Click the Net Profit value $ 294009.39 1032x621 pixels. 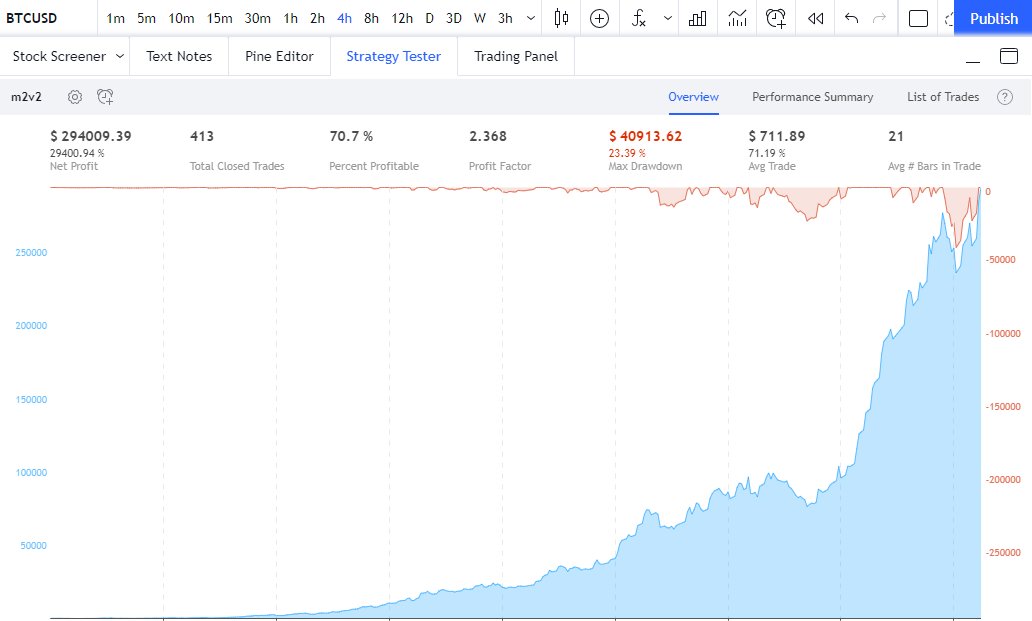[91, 136]
